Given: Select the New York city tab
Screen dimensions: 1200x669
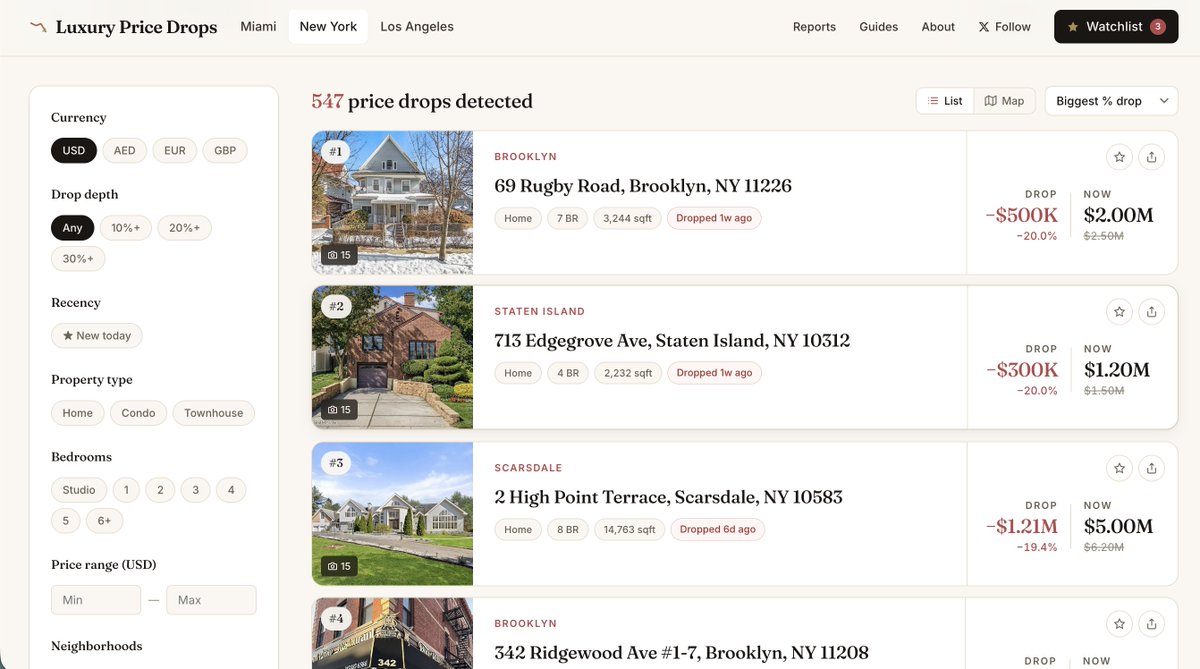Looking at the screenshot, I should pyautogui.click(x=328, y=27).
